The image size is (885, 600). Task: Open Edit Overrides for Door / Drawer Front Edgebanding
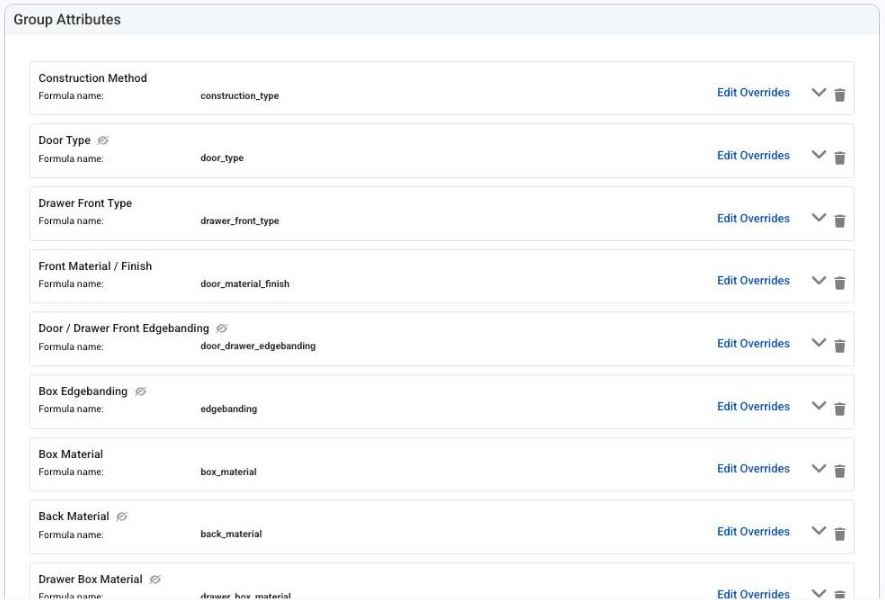[753, 343]
